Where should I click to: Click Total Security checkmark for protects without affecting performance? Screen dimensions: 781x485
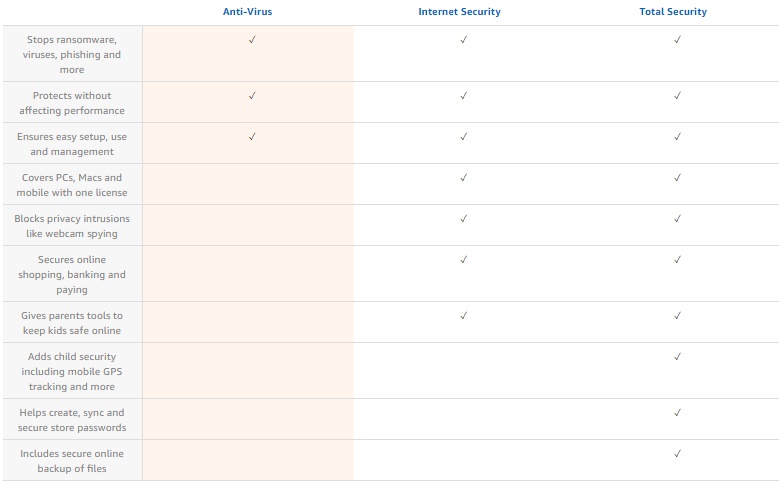677,95
